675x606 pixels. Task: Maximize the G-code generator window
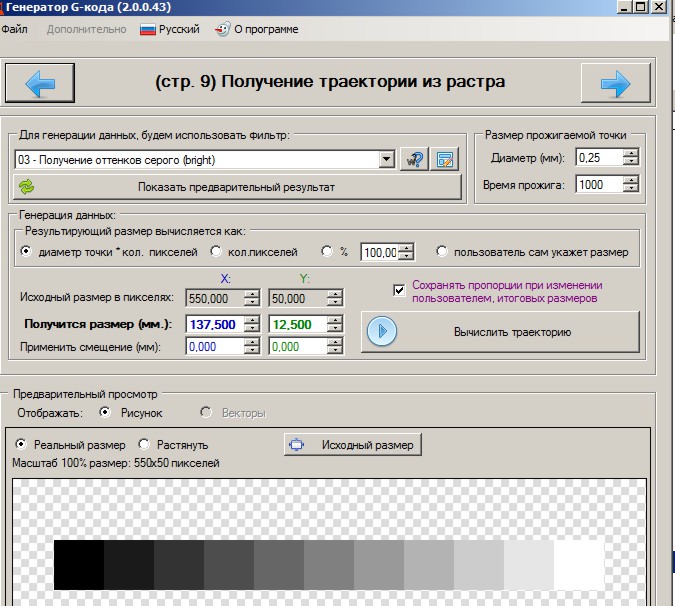(x=641, y=6)
